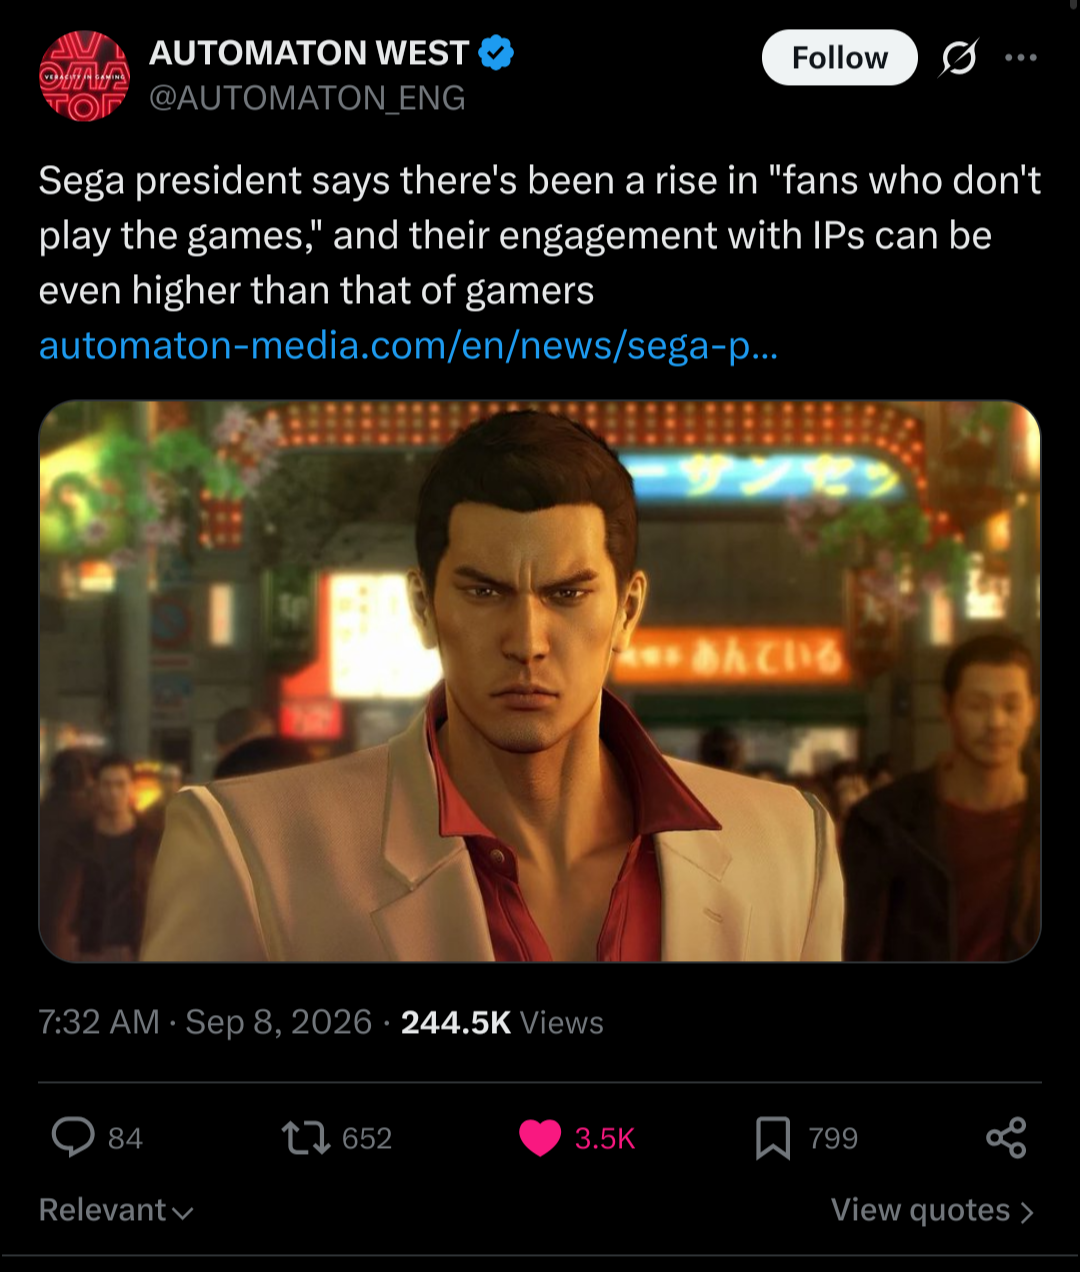Click the 244.5K Views count

pyautogui.click(x=502, y=1023)
